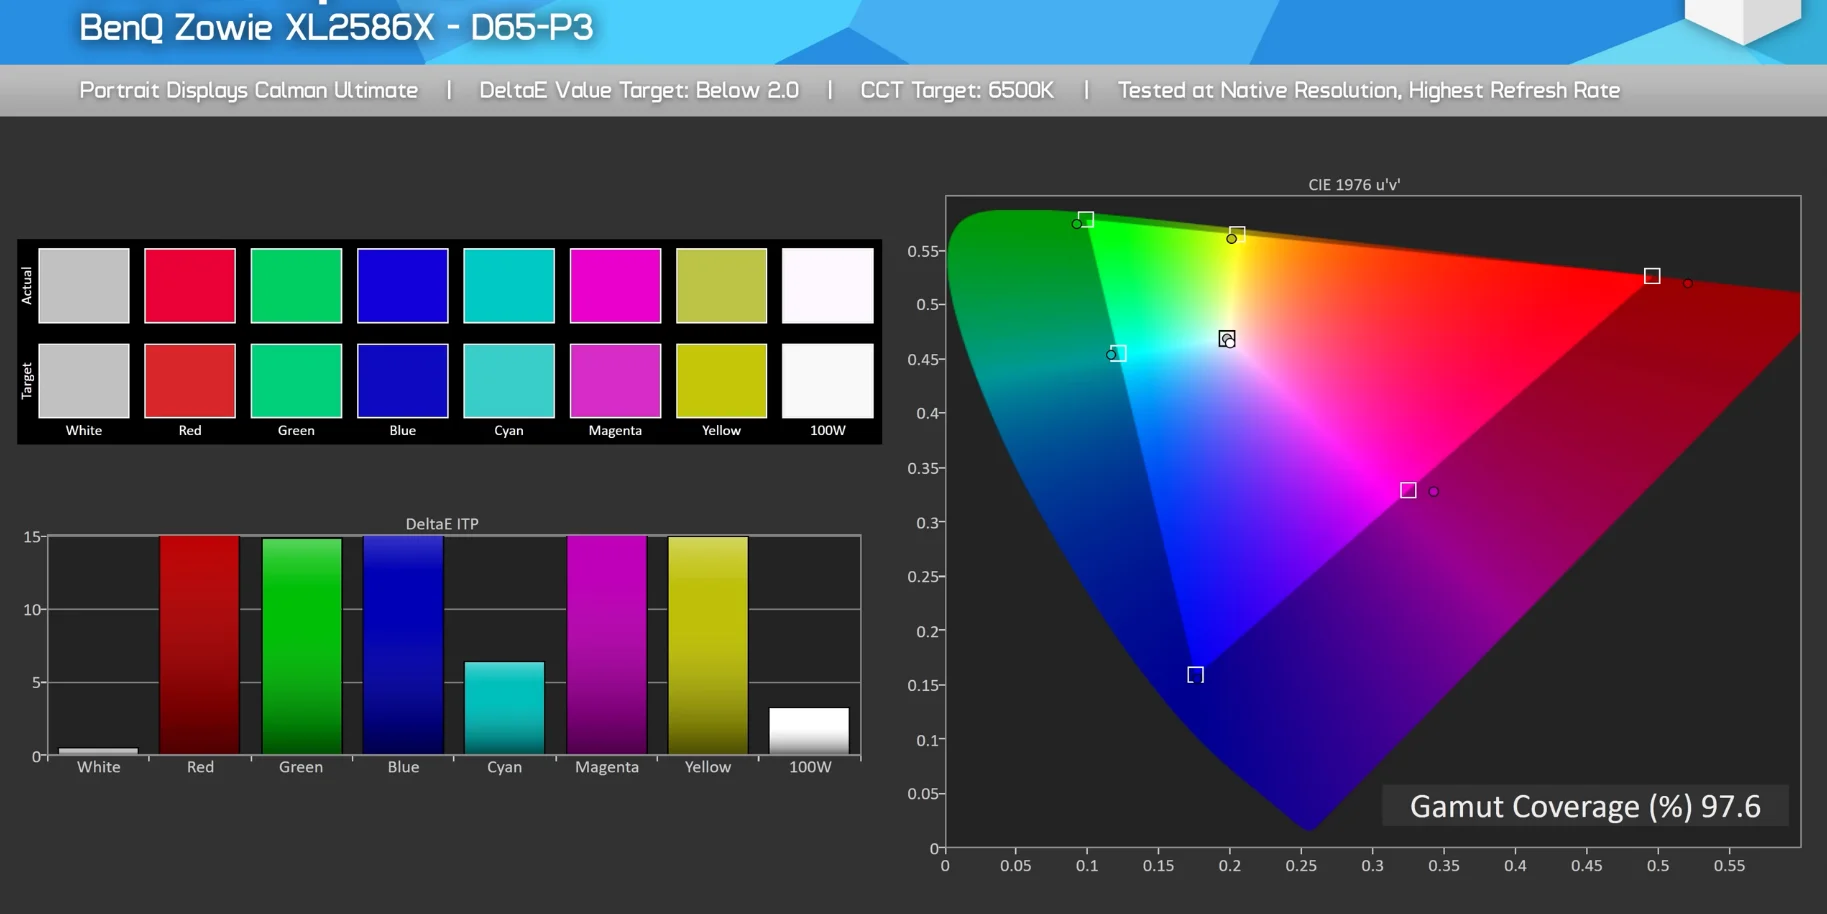Click the white point marker on CIE chart
This screenshot has width=1827, height=914.
1227,339
